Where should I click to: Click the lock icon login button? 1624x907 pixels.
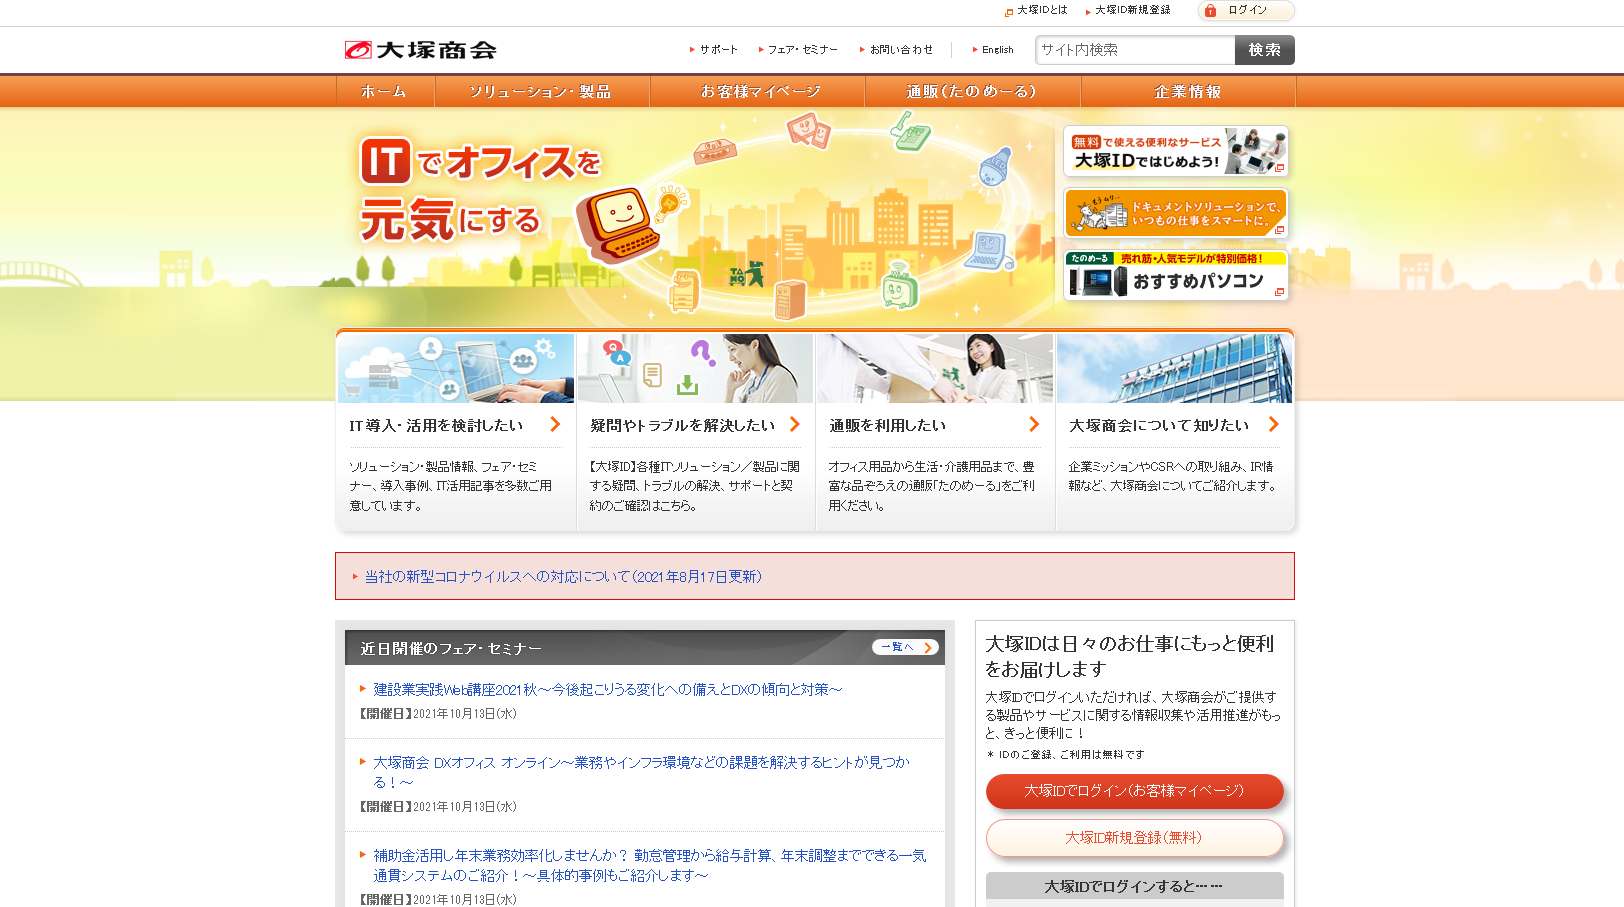1245,10
